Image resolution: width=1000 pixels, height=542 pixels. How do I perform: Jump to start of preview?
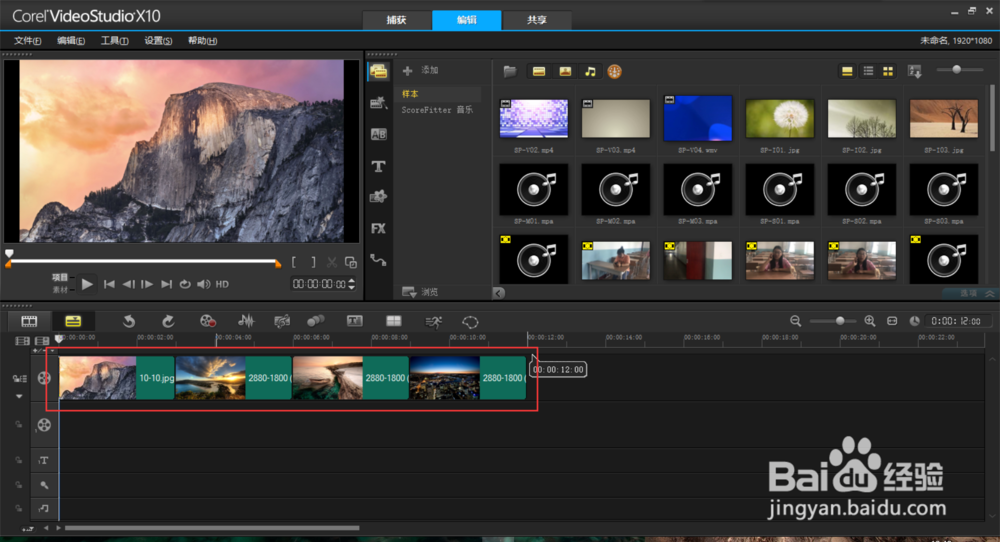point(109,284)
